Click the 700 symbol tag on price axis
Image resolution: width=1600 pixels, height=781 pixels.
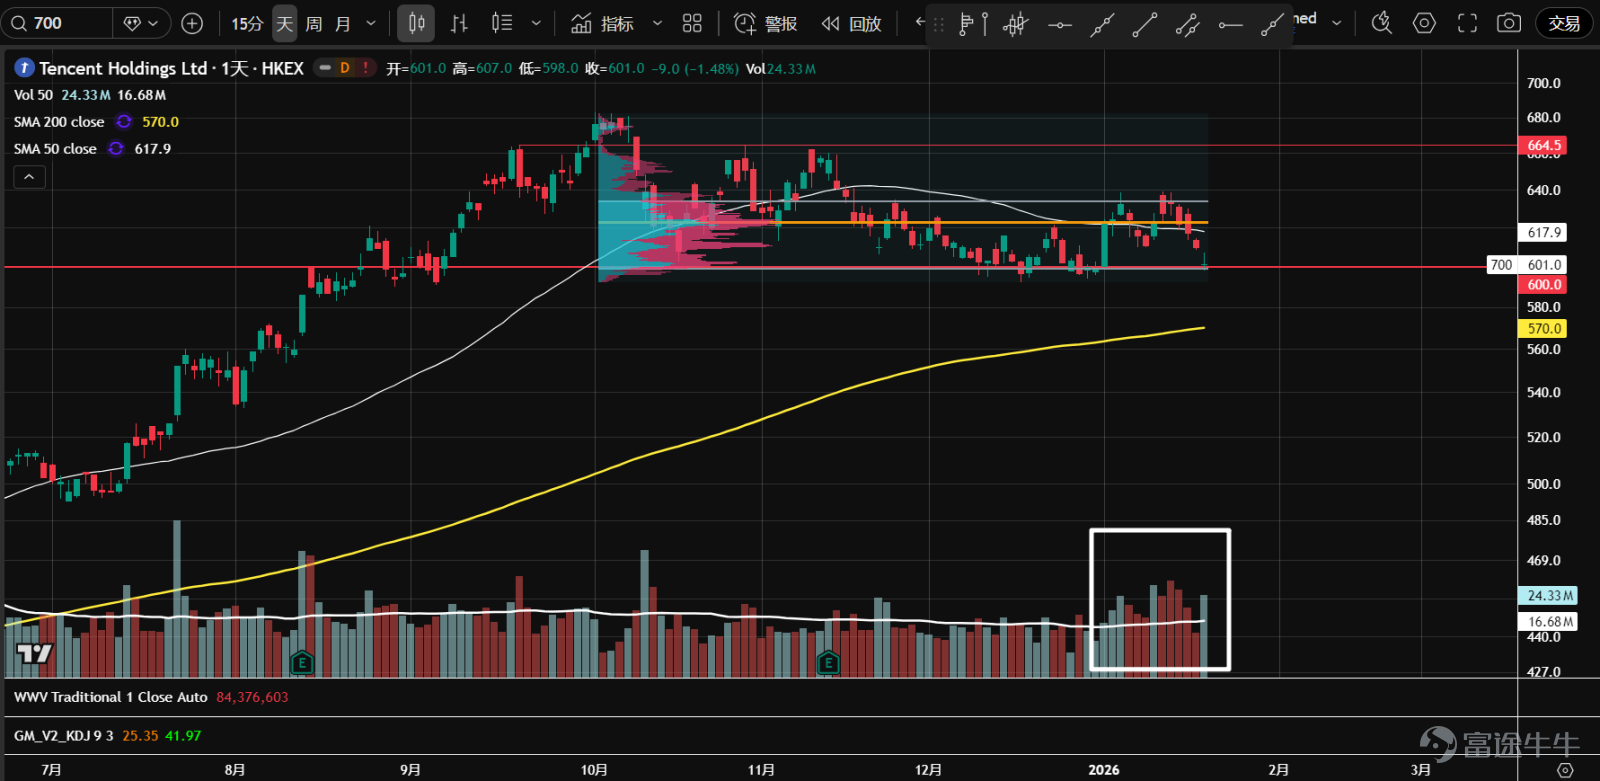pos(1501,265)
